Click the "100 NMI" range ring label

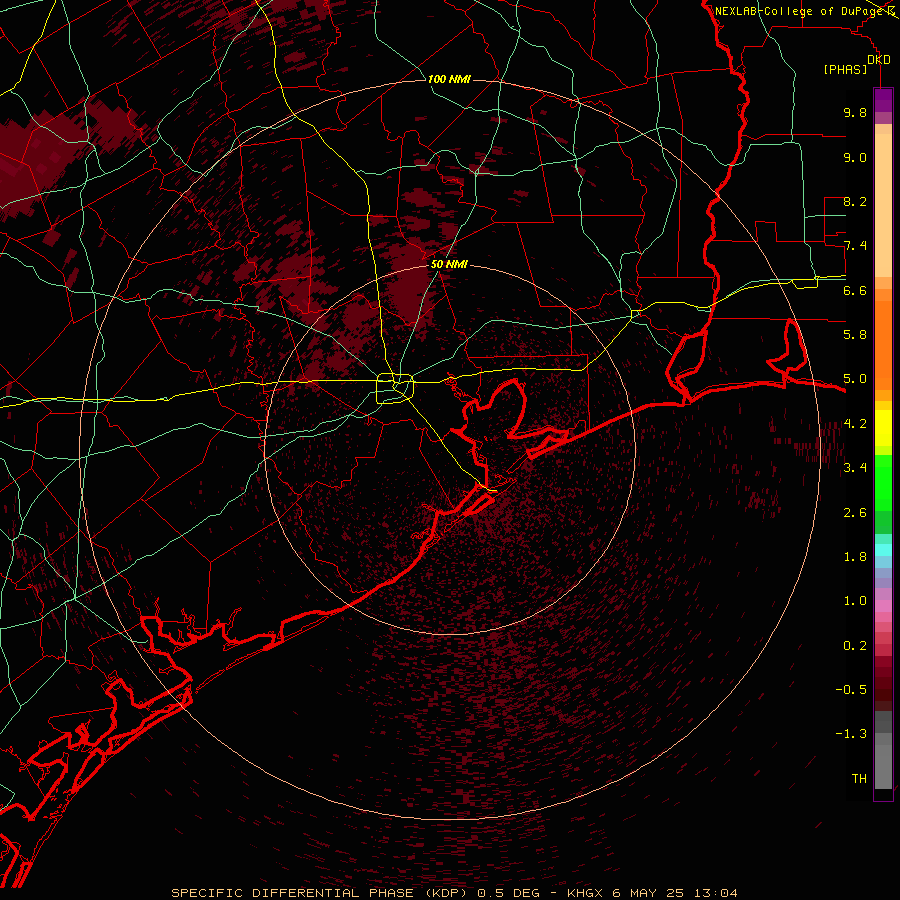click(449, 79)
